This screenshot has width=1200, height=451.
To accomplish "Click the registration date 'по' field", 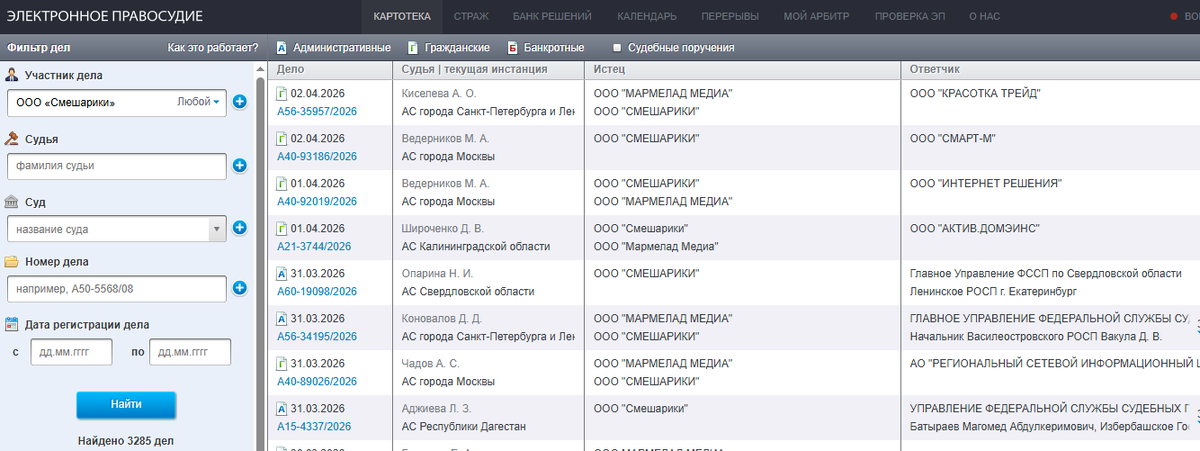I will coord(190,352).
